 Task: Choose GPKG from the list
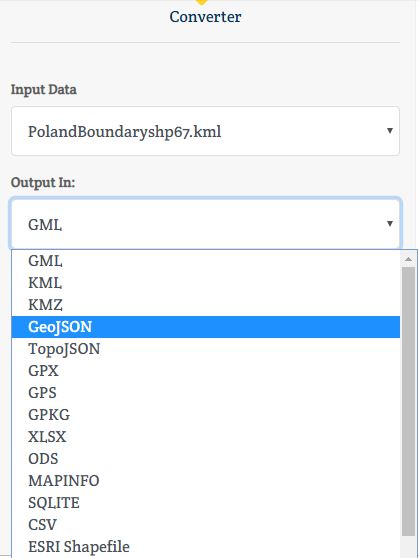point(206,415)
